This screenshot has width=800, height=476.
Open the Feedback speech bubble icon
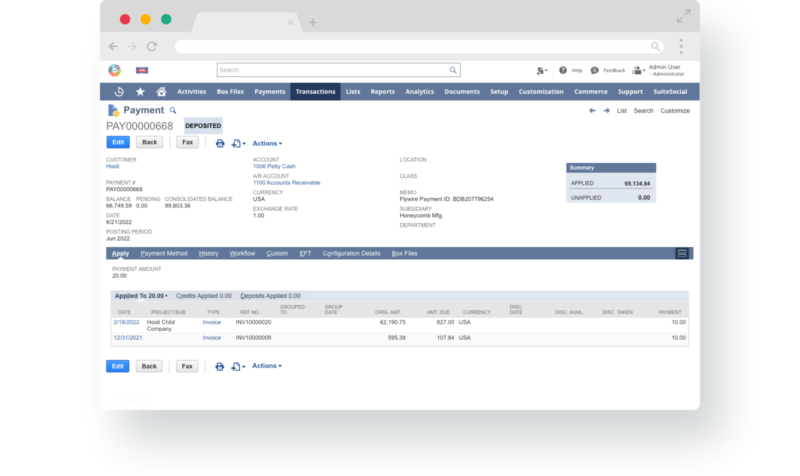click(595, 70)
